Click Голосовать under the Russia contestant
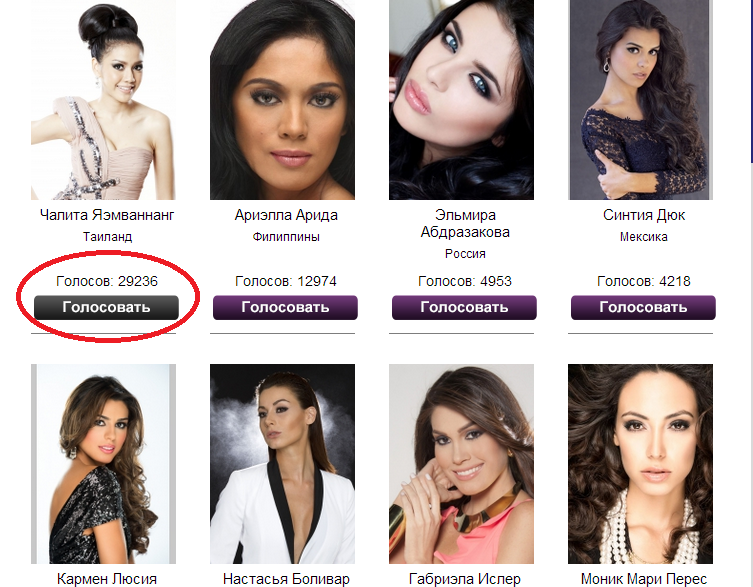 (x=464, y=307)
